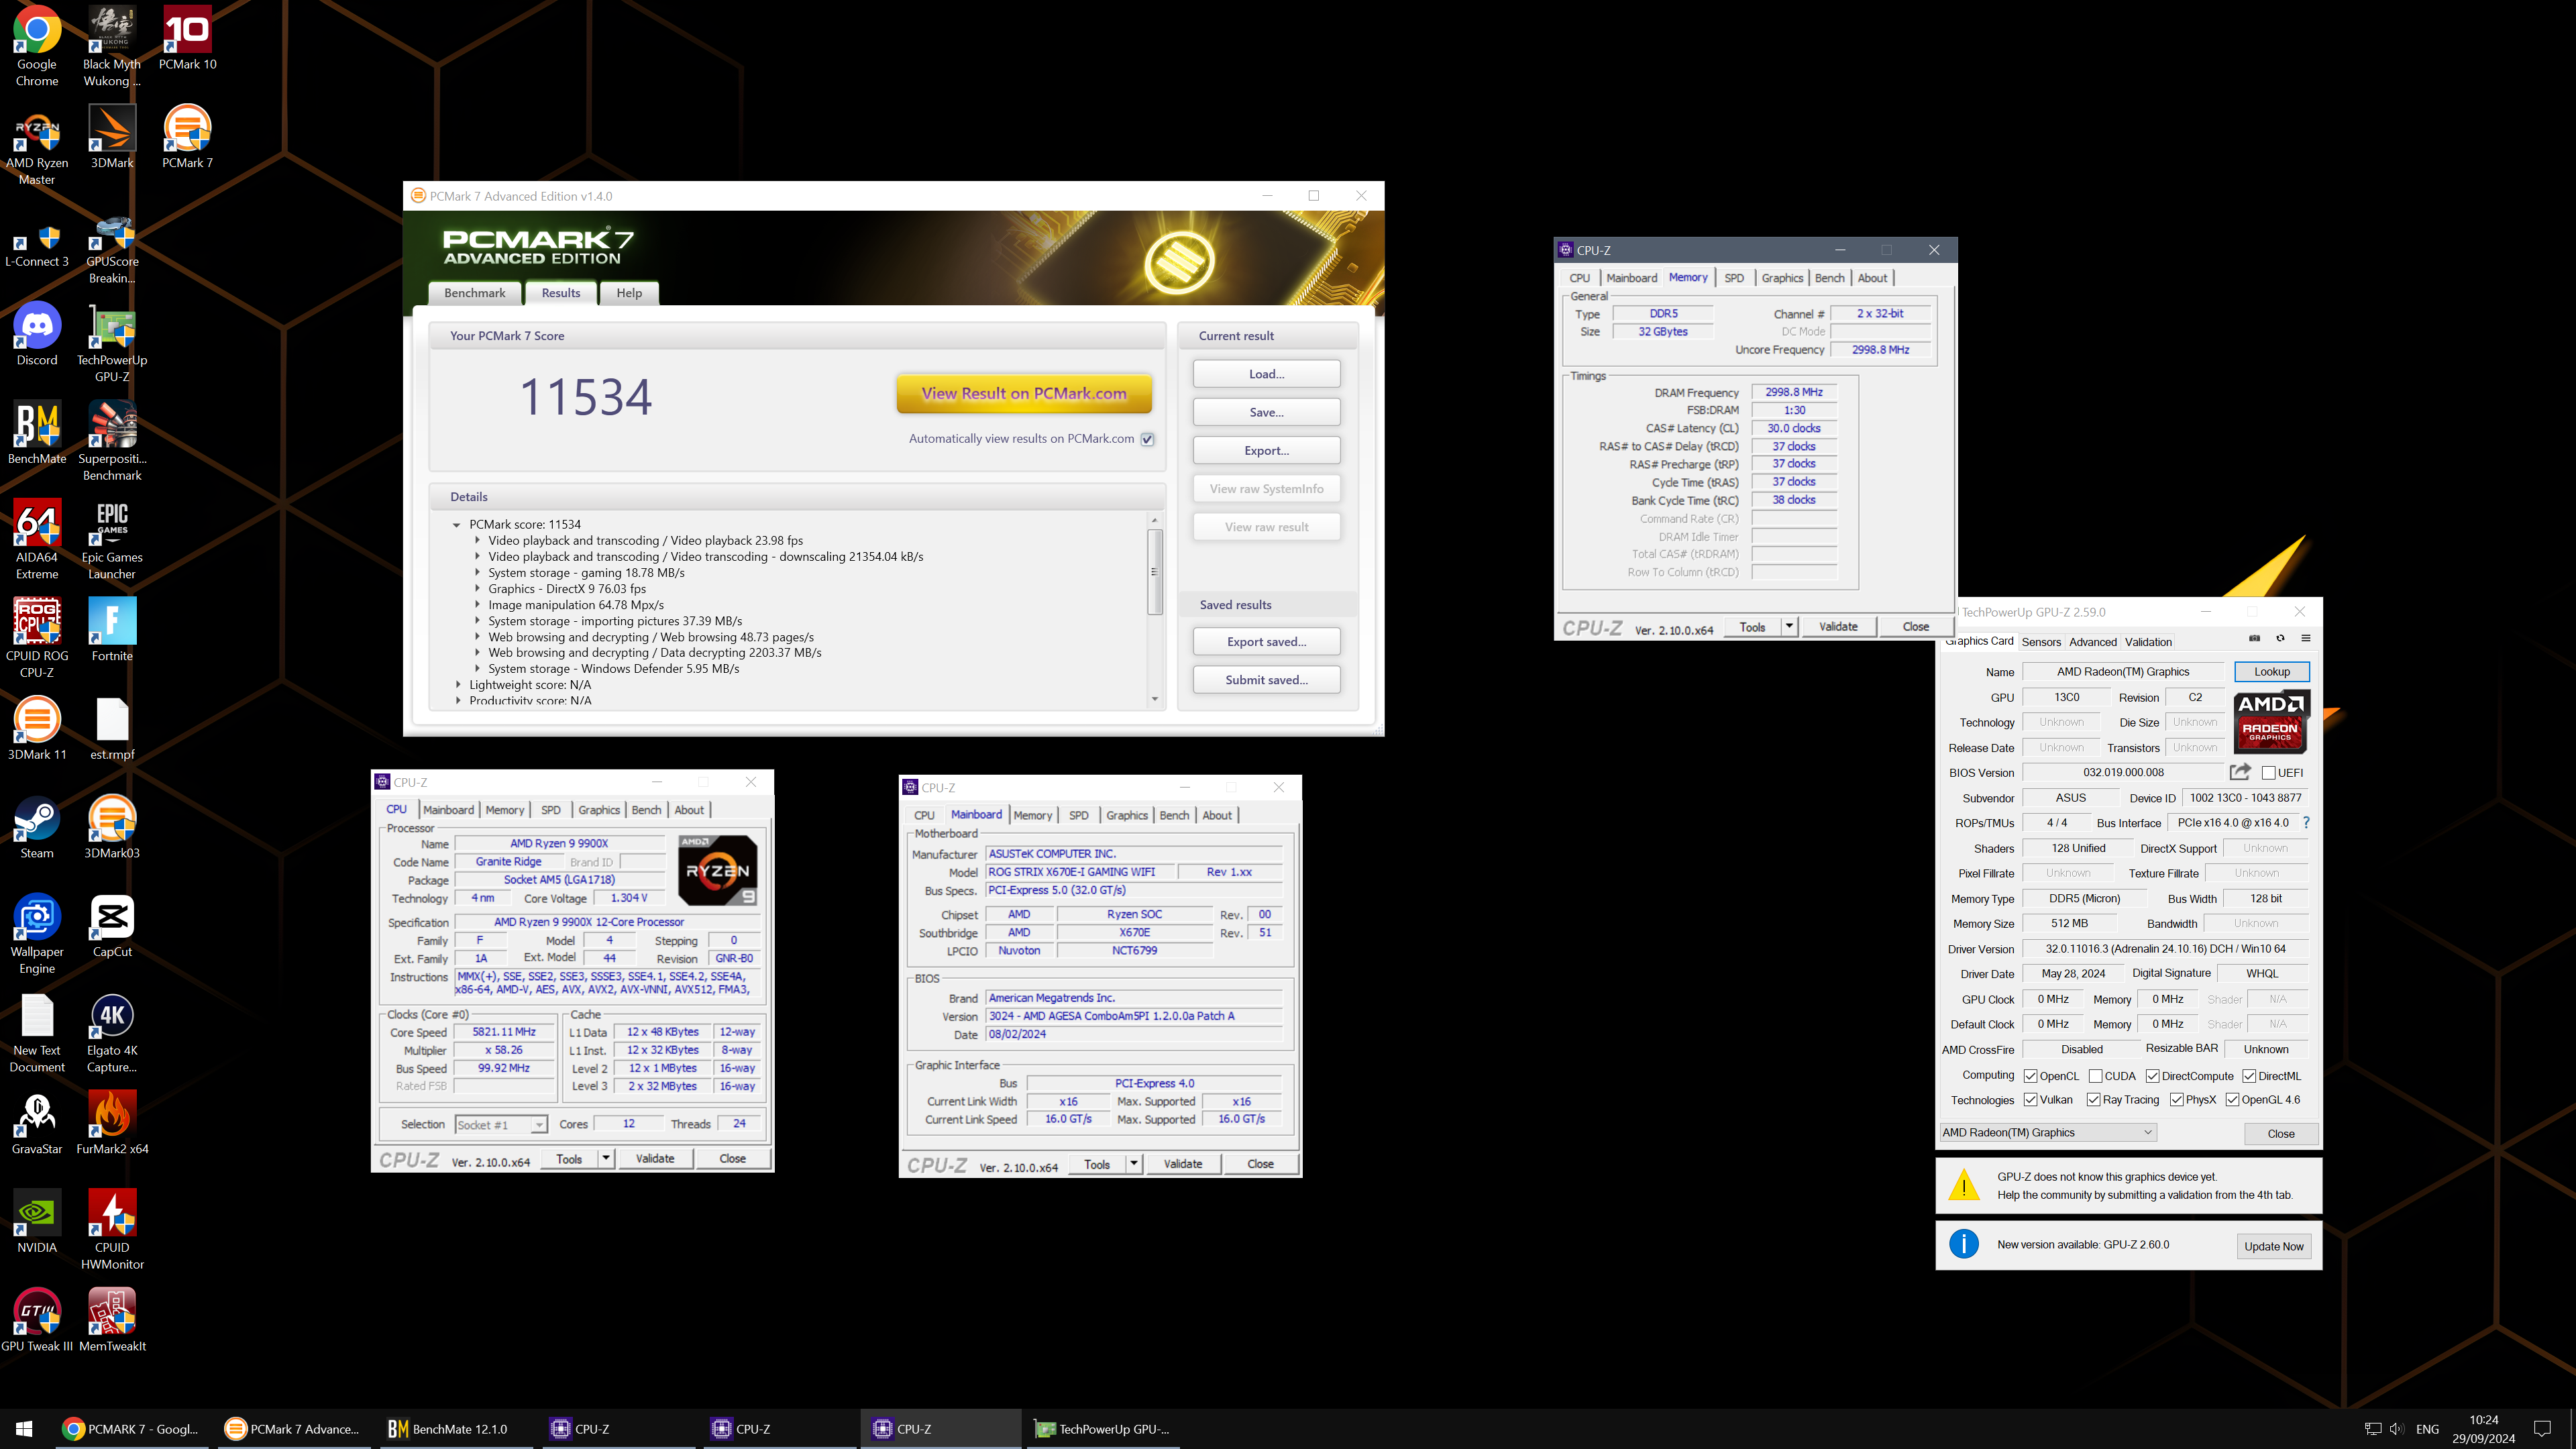Open Google Chrome desktop icon
This screenshot has width=2576, height=1449.
[37, 46]
